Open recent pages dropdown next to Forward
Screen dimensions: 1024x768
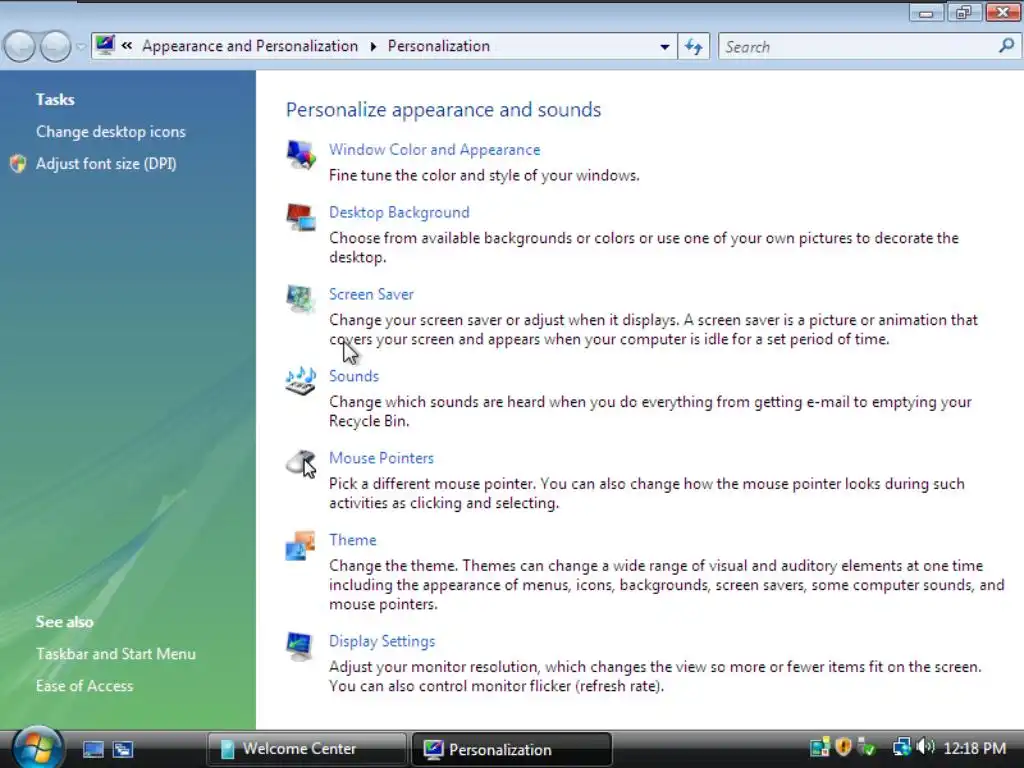pos(80,47)
